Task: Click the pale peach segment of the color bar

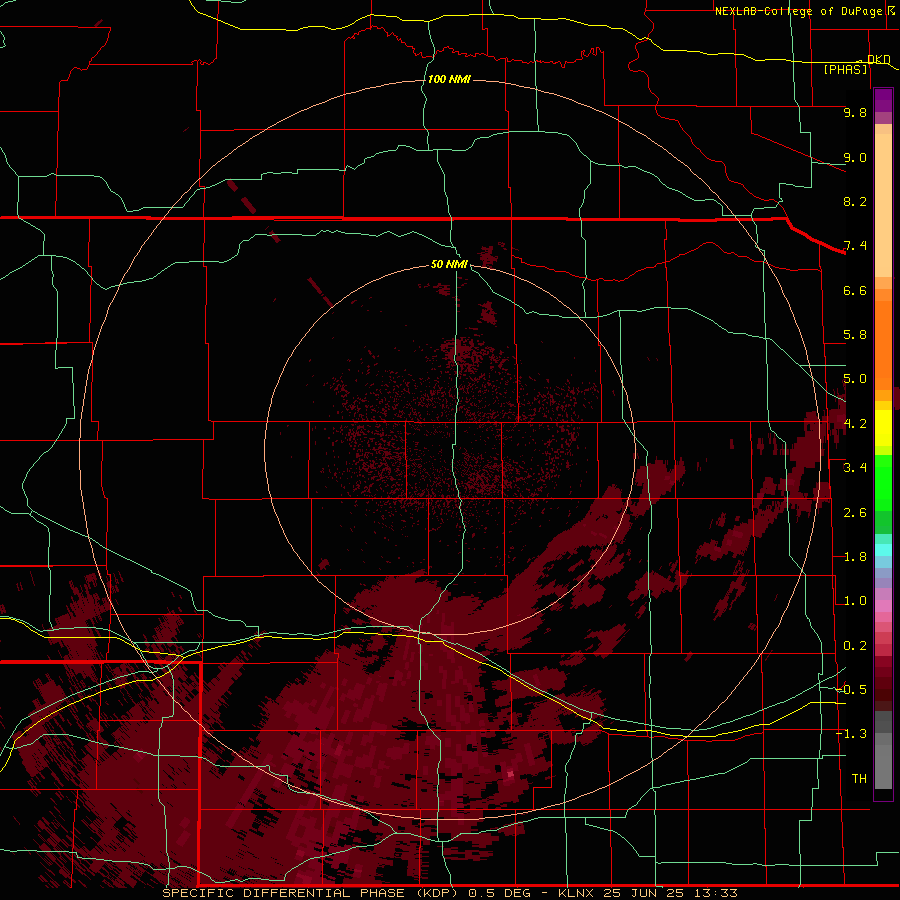Action: [x=883, y=205]
